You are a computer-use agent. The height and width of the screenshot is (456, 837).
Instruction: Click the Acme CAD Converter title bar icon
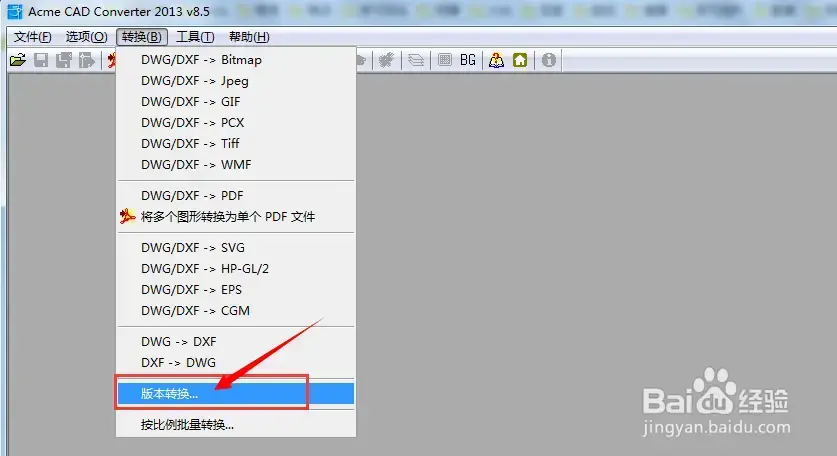tap(14, 11)
